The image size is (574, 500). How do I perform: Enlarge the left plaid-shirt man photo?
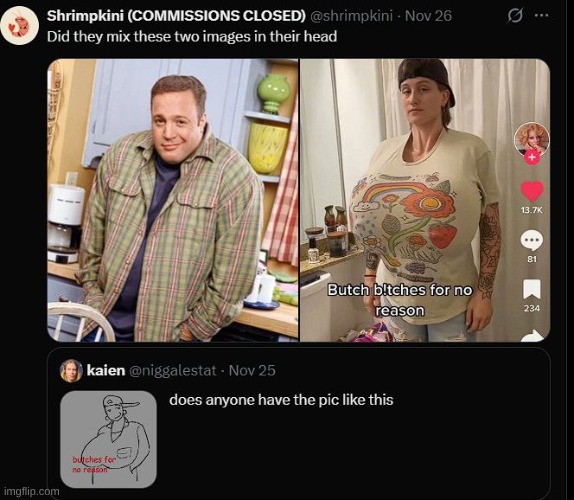[173, 200]
